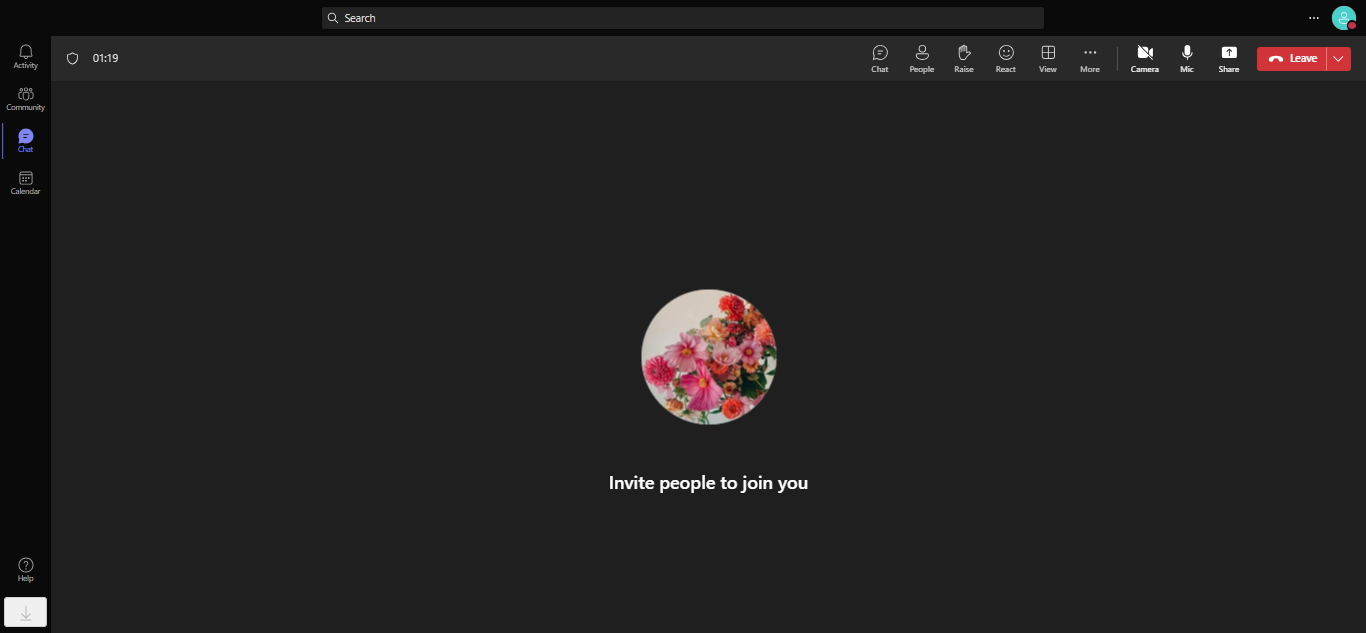This screenshot has height=633, width=1366.
Task: Open More meeting options
Action: click(x=1090, y=58)
